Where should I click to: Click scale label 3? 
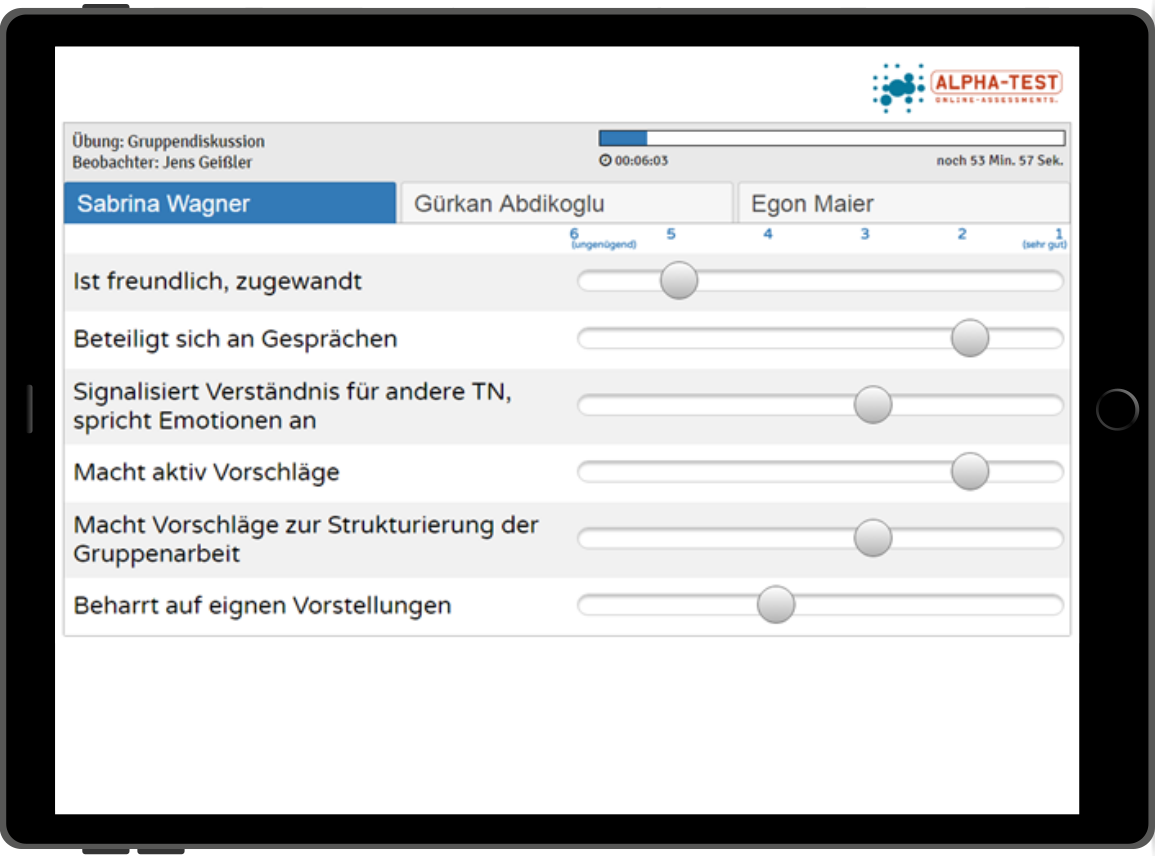865,234
